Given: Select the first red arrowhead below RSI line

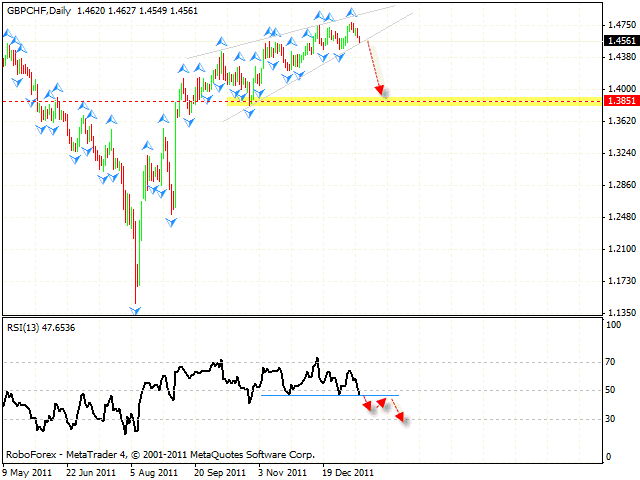Looking at the screenshot, I should click(367, 404).
